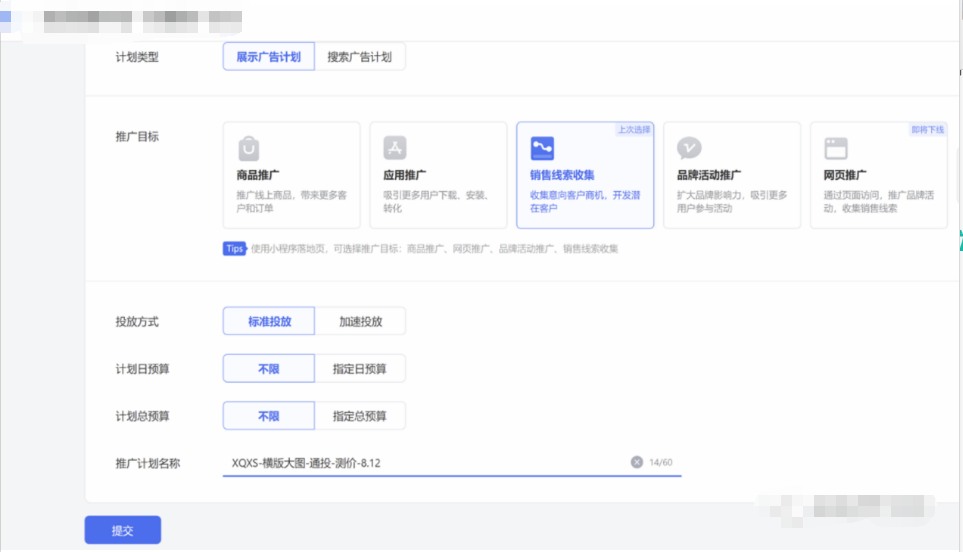Set 计划日预算 to 不限
The image size is (963, 552).
(x=268, y=368)
